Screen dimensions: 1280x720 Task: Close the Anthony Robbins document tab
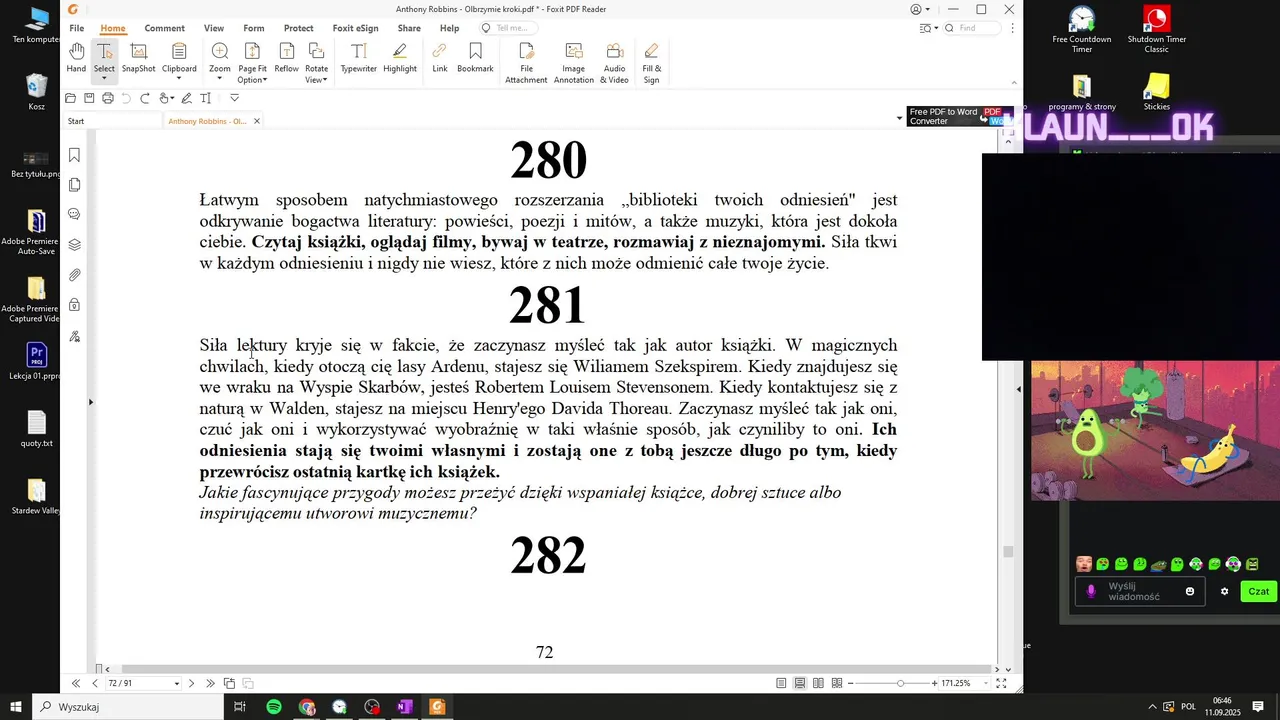[257, 121]
